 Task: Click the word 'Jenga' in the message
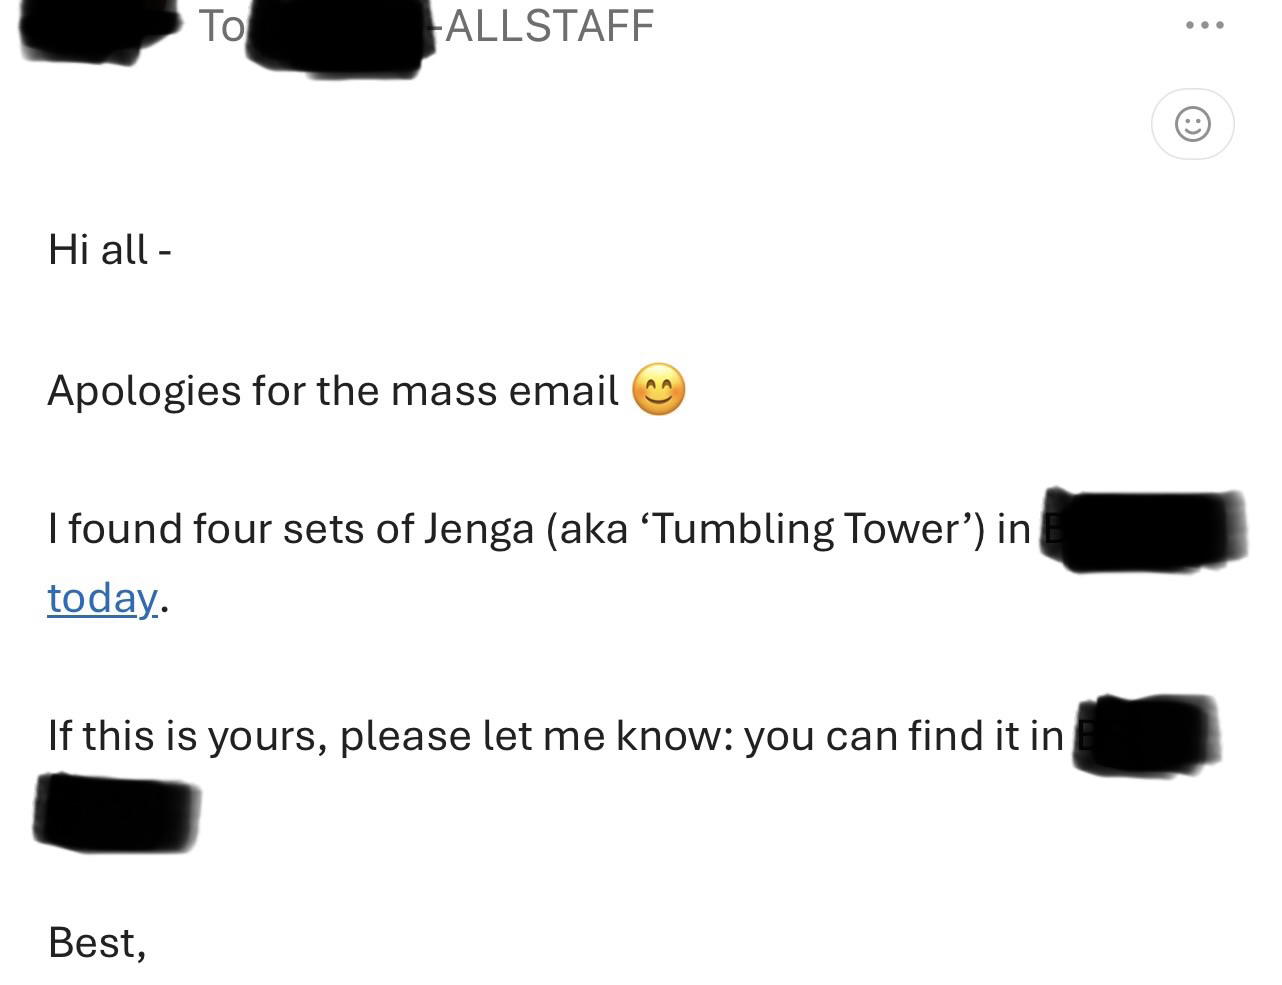click(x=479, y=528)
